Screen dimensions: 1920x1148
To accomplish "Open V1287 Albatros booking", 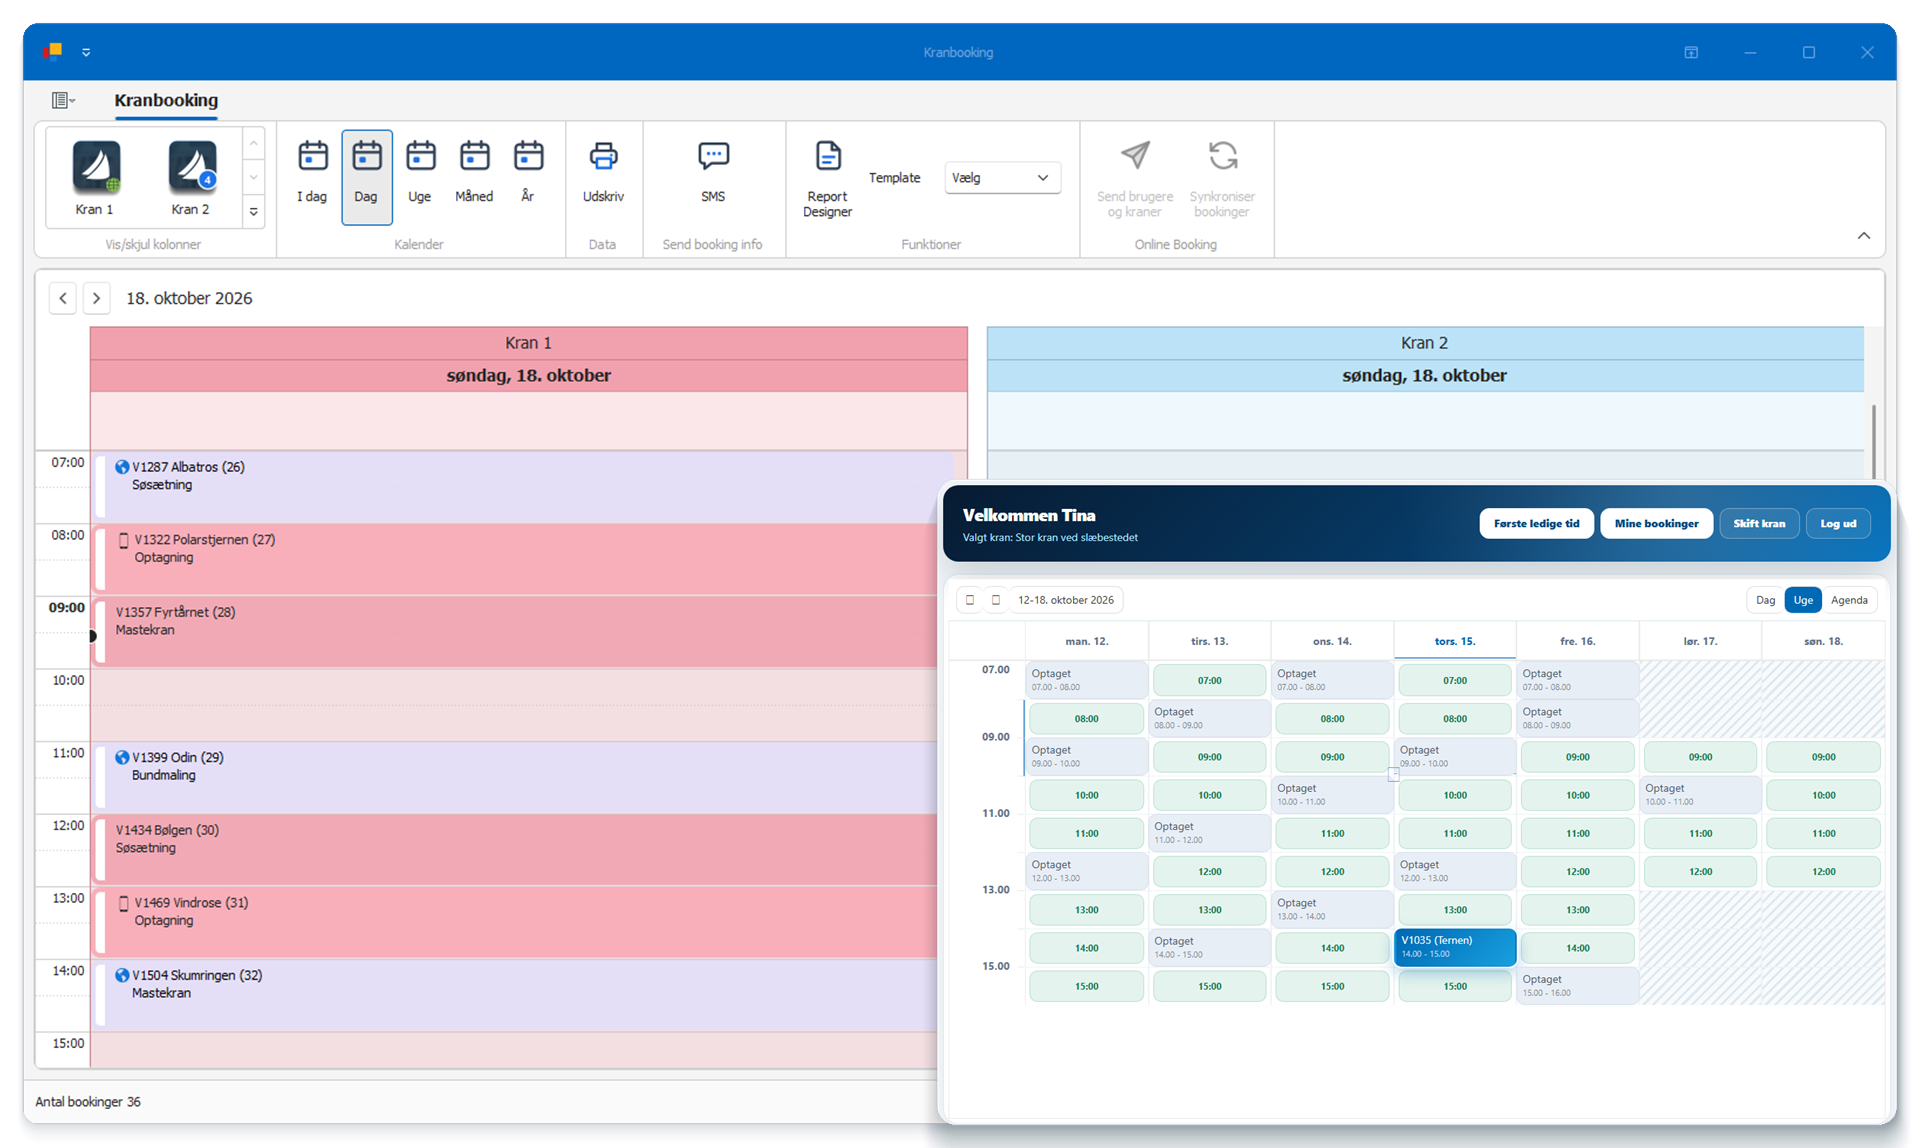I will [520, 486].
